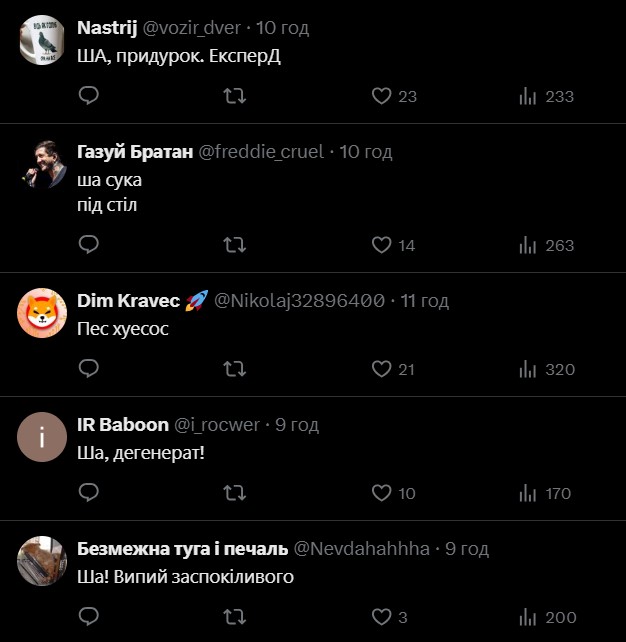Click Dim Kravec's Shiba avatar
Viewport: 626px width, 642px height.
(x=42, y=313)
